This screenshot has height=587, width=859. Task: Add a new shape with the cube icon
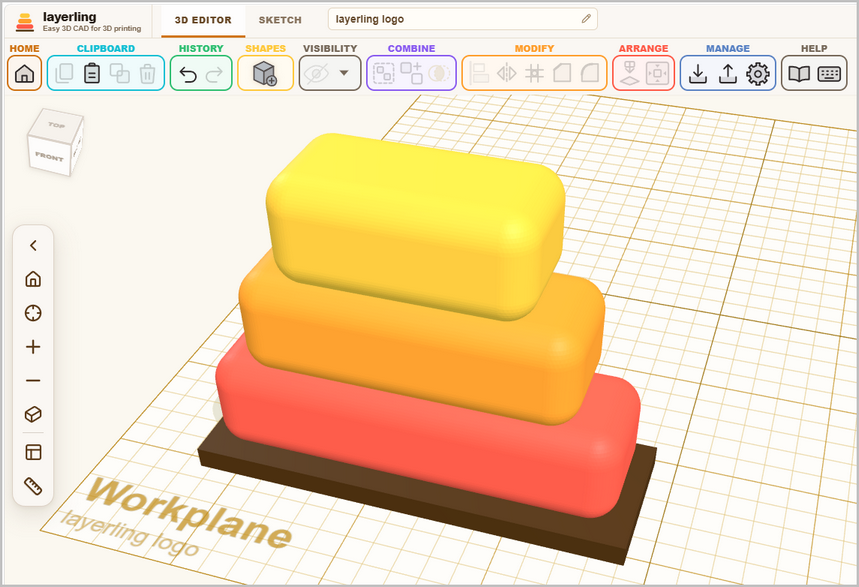(265, 73)
